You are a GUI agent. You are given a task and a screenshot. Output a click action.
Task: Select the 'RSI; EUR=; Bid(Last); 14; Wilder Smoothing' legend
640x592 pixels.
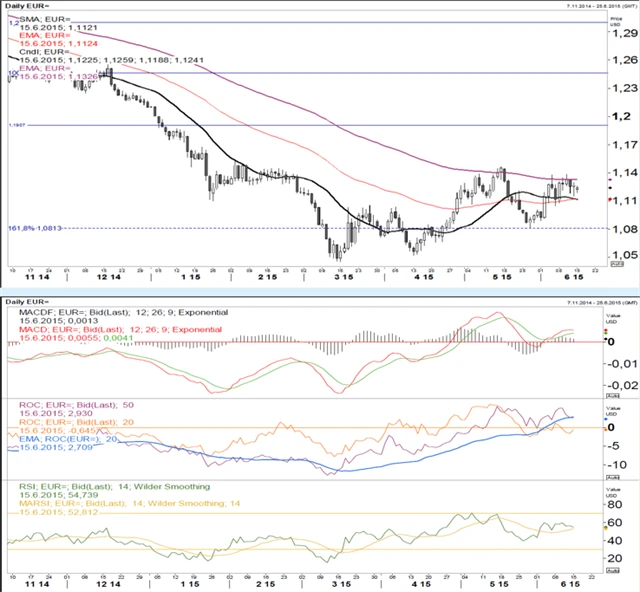pos(115,487)
